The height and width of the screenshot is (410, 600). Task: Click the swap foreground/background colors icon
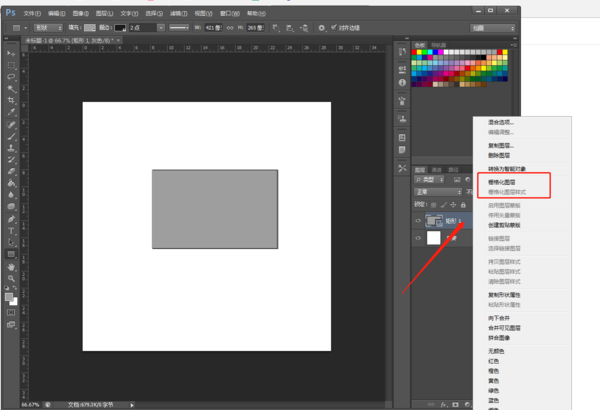(x=15, y=287)
